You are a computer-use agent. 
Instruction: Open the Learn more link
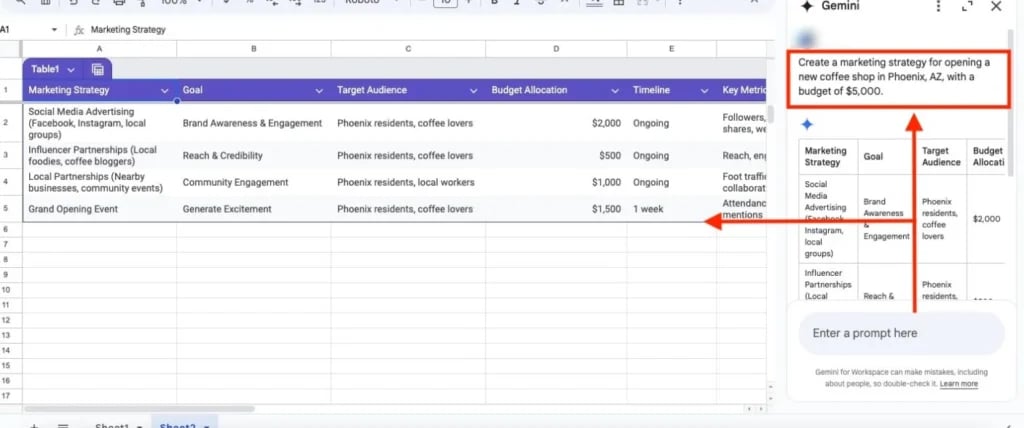click(959, 384)
